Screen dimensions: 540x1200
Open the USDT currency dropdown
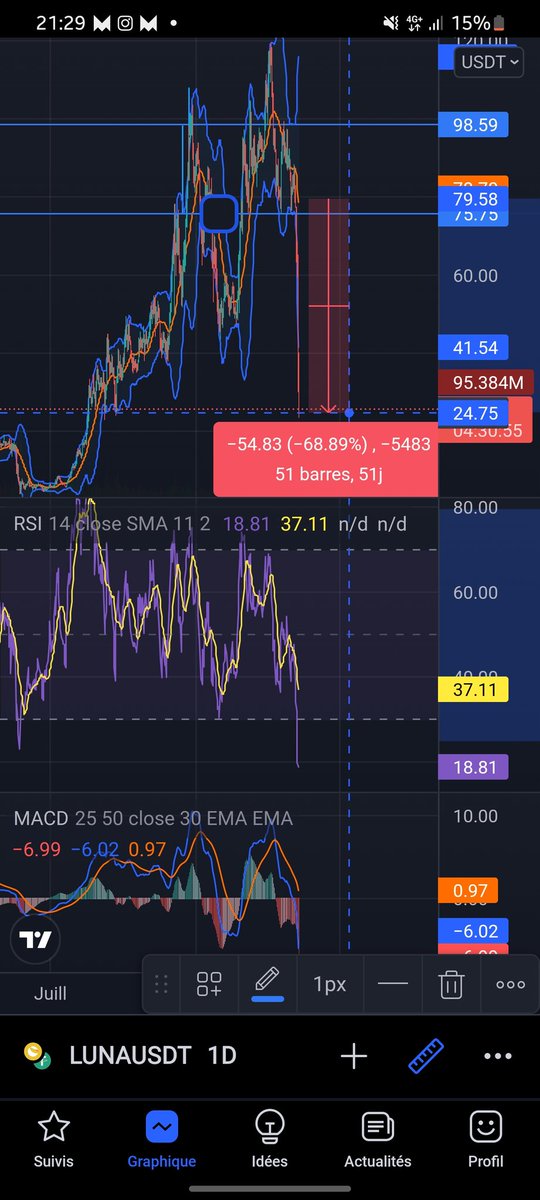pyautogui.click(x=489, y=62)
